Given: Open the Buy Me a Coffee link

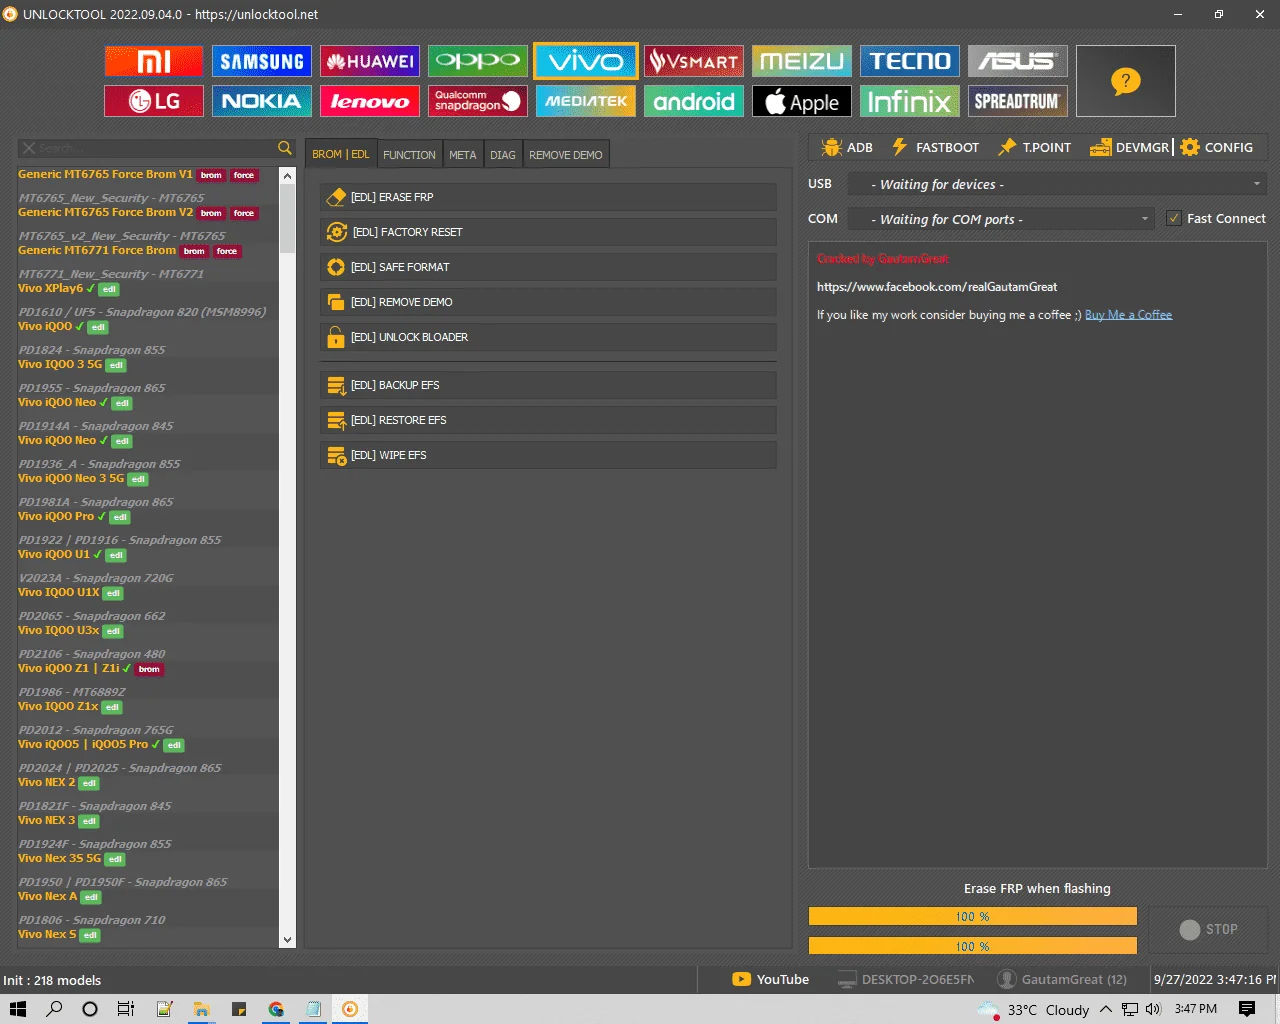Looking at the screenshot, I should [x=1128, y=315].
